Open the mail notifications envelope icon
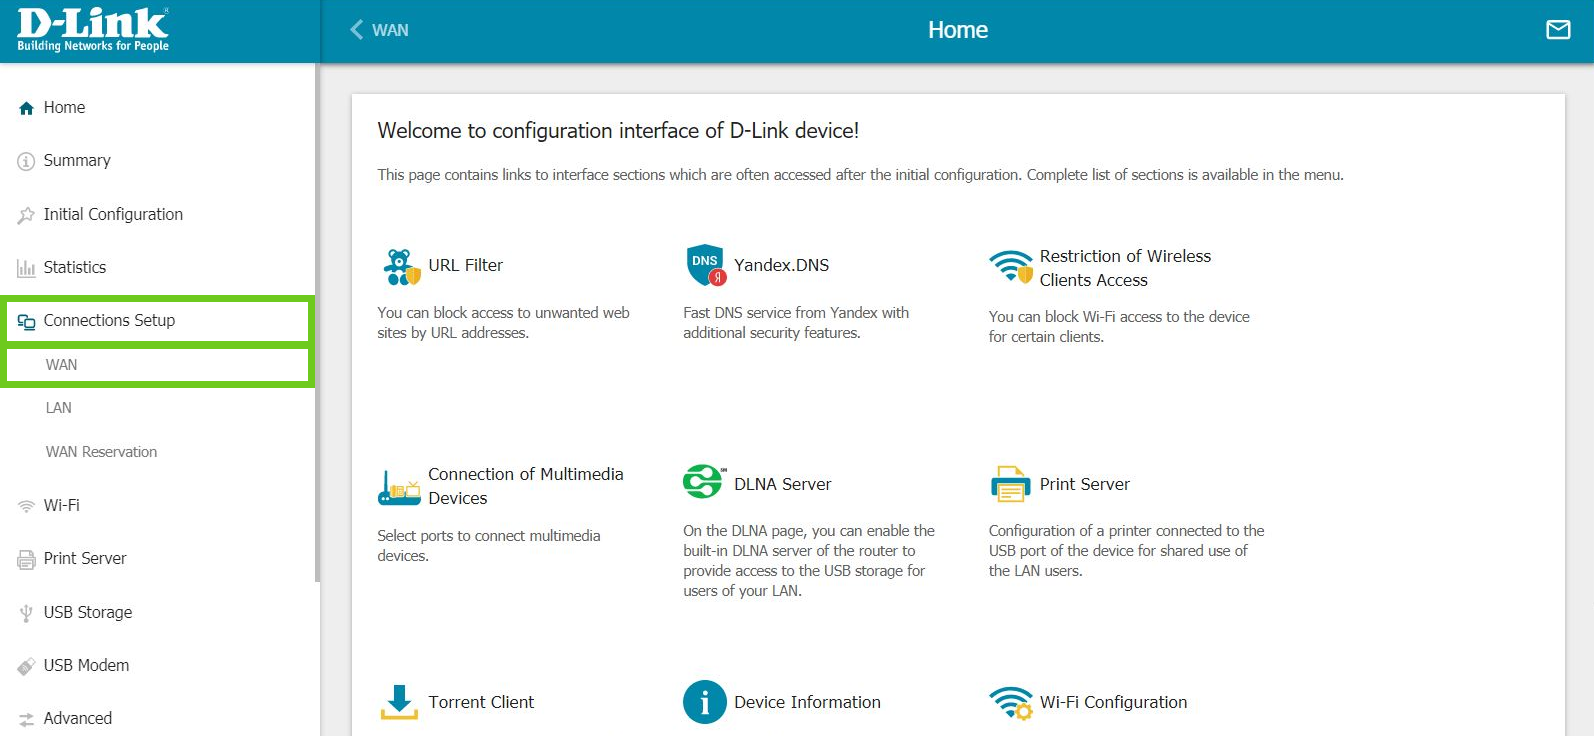The image size is (1594, 736). [x=1558, y=30]
